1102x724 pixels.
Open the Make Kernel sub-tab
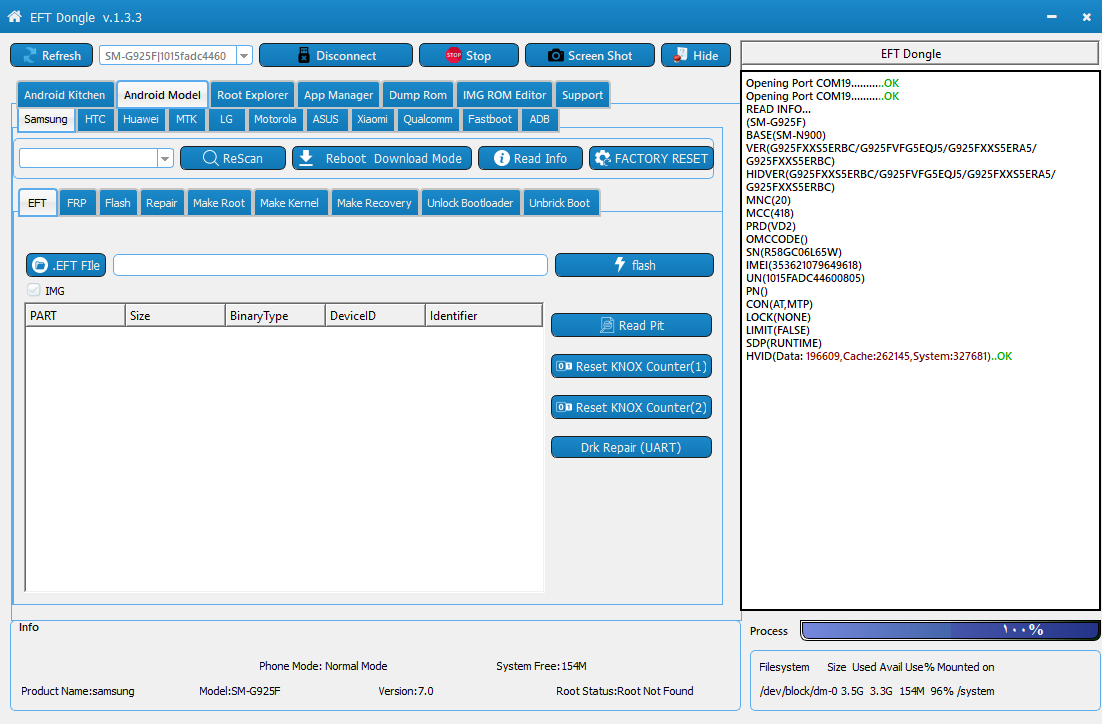point(290,203)
